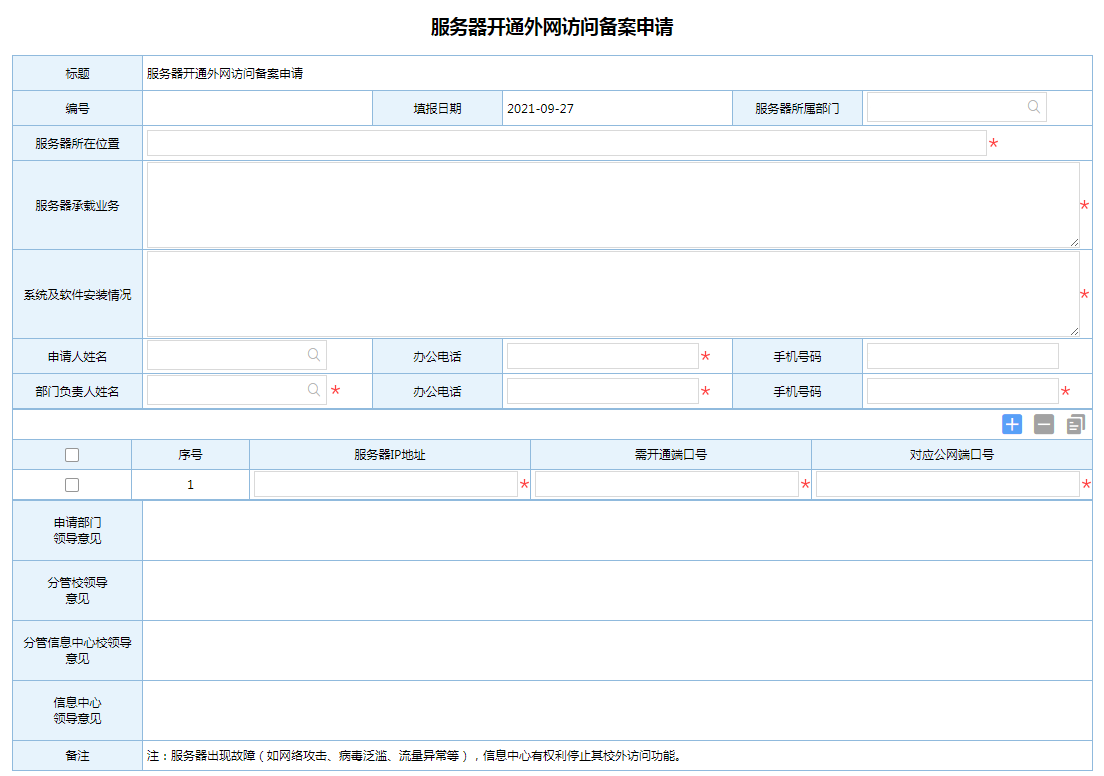Tick the select-all checkbox in table header
This screenshot has width=1104, height=776.
[72, 455]
